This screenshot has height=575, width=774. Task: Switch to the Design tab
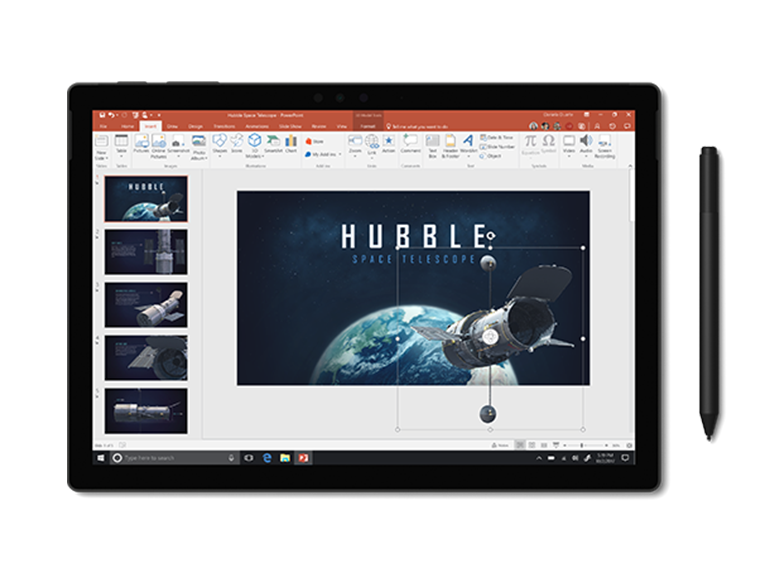click(196, 126)
